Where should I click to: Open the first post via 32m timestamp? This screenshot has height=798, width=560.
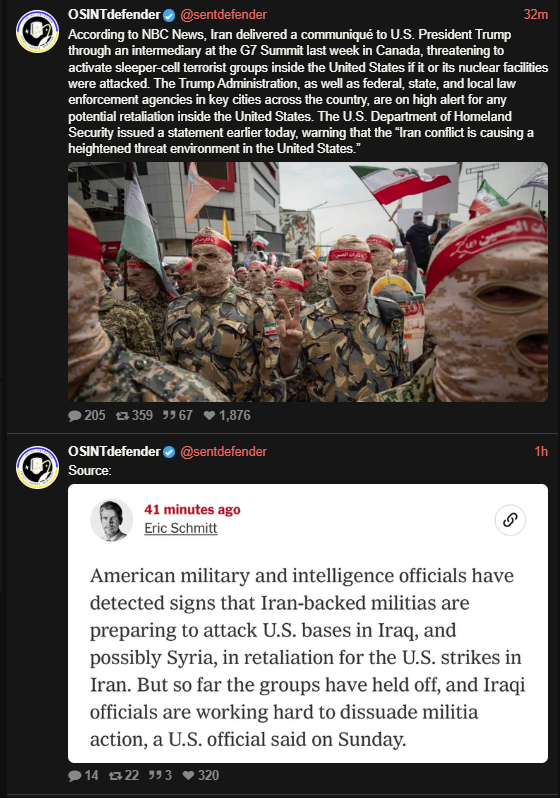[x=536, y=15]
